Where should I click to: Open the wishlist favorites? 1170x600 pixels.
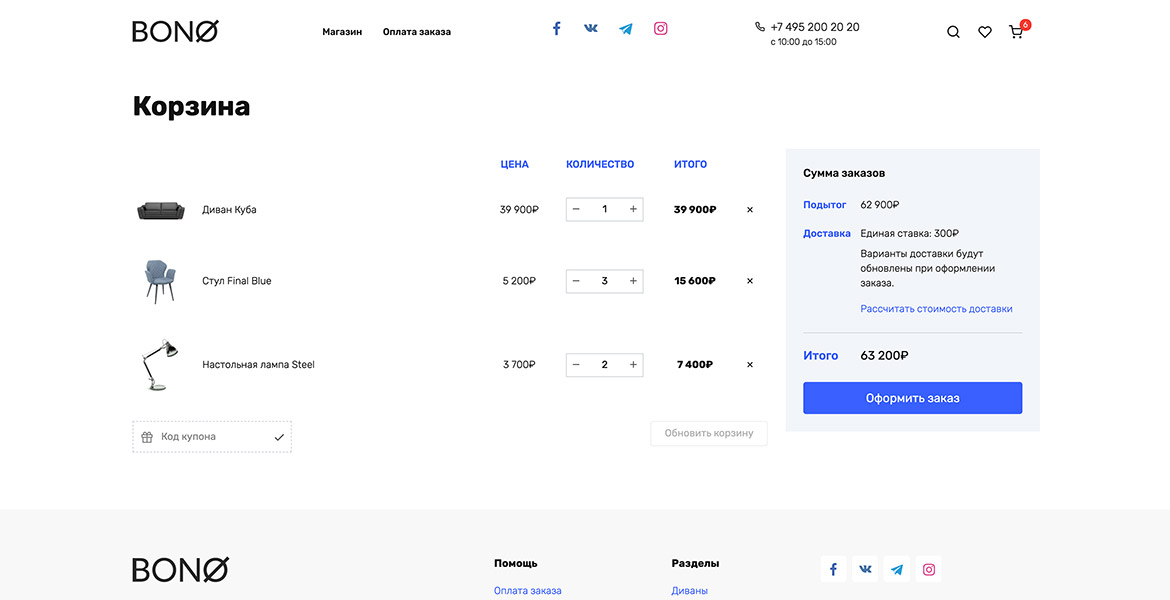[985, 31]
